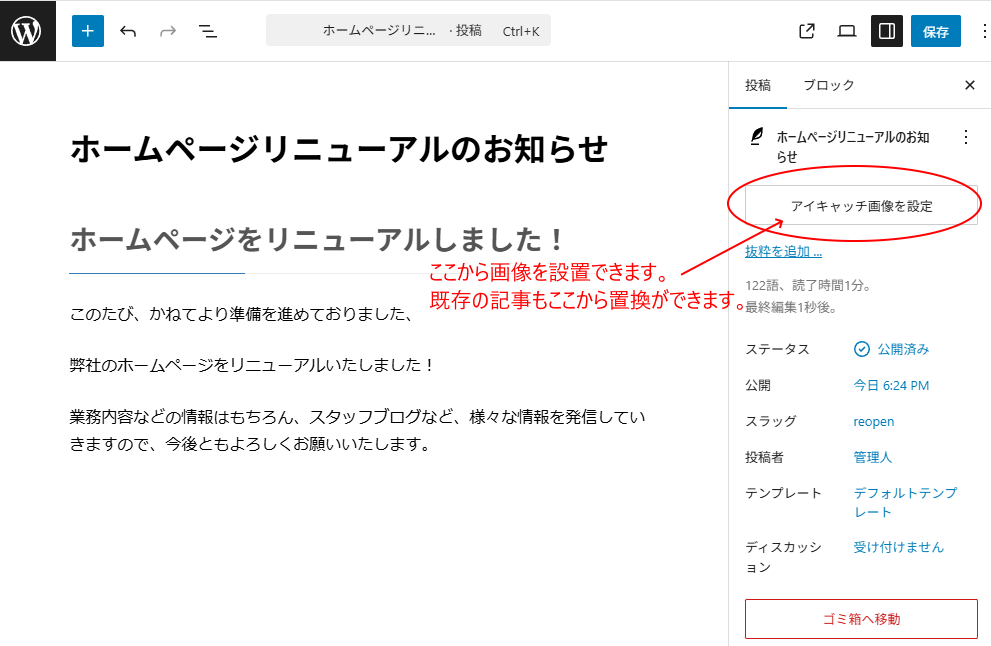The height and width of the screenshot is (646, 991).
Task: Click the 抜粋を追加 link
Action: coord(783,252)
